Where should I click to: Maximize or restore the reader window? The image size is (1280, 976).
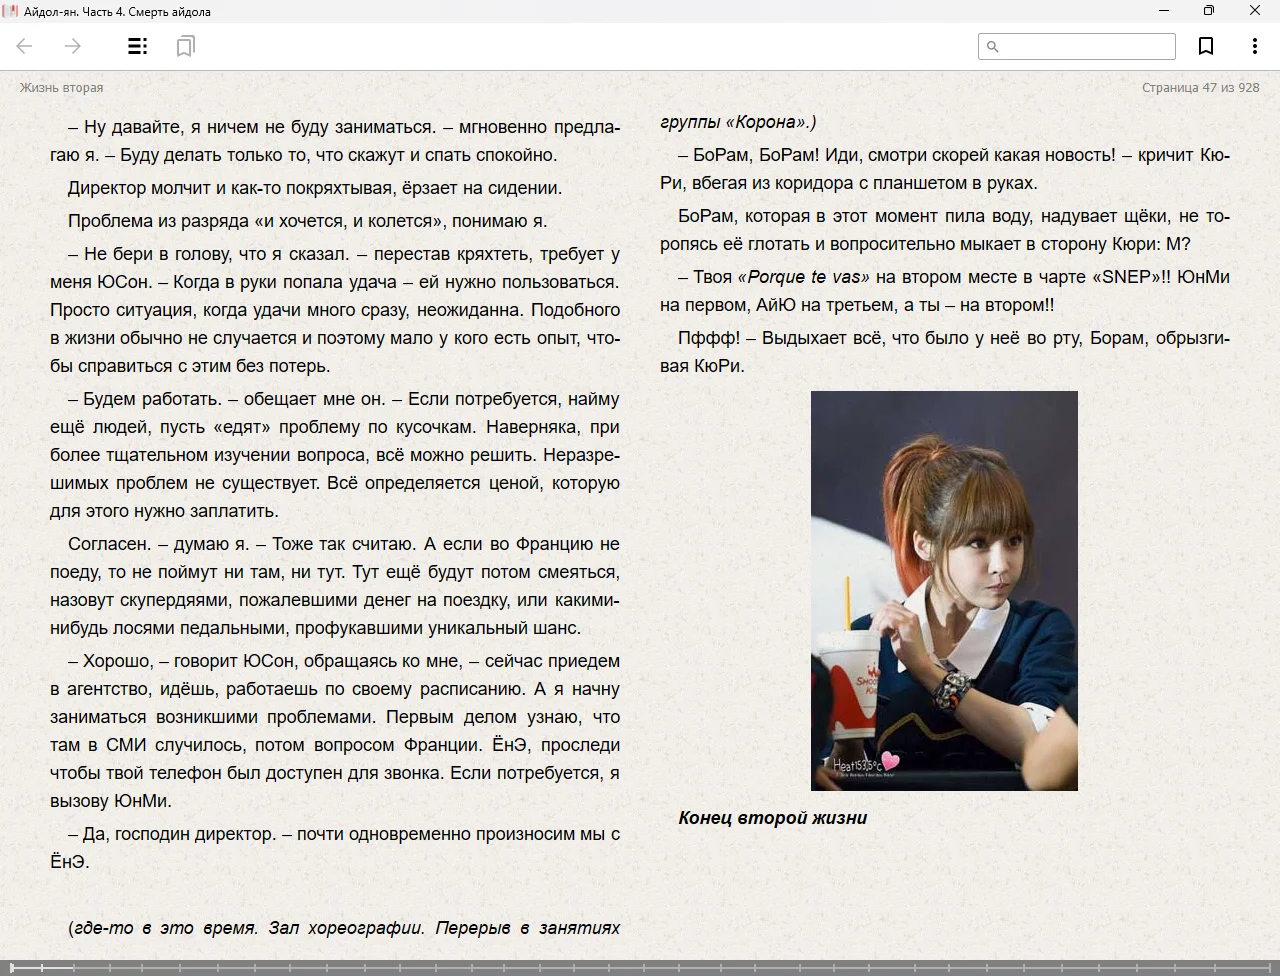(x=1209, y=11)
